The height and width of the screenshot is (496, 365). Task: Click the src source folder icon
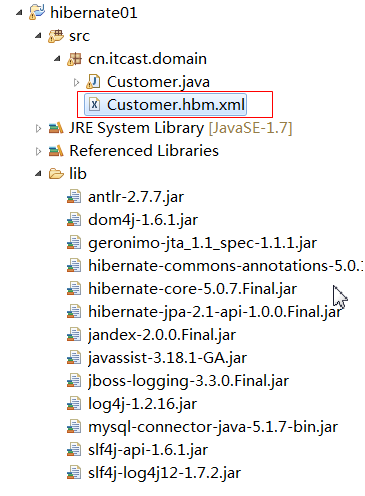[x=56, y=36]
